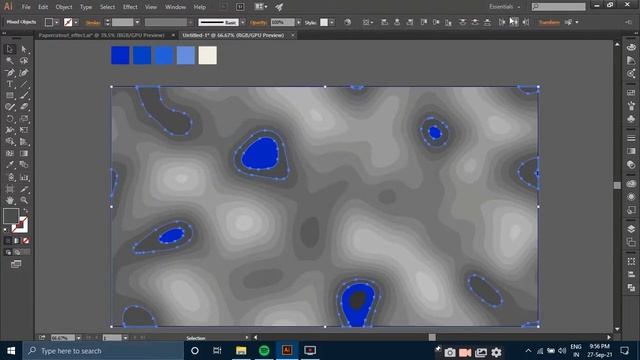Select the Magic Wand tool
Viewport: 640px width, 360px height.
tap(10, 61)
